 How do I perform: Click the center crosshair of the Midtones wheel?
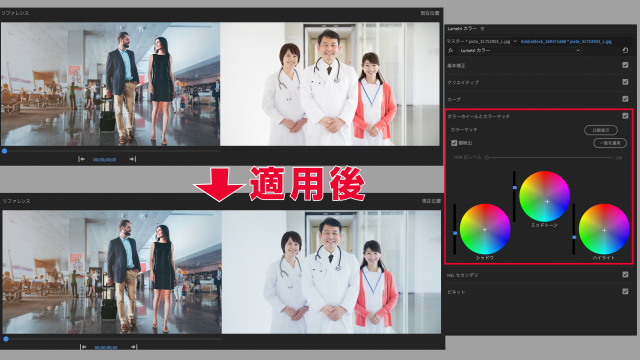pyautogui.click(x=547, y=202)
